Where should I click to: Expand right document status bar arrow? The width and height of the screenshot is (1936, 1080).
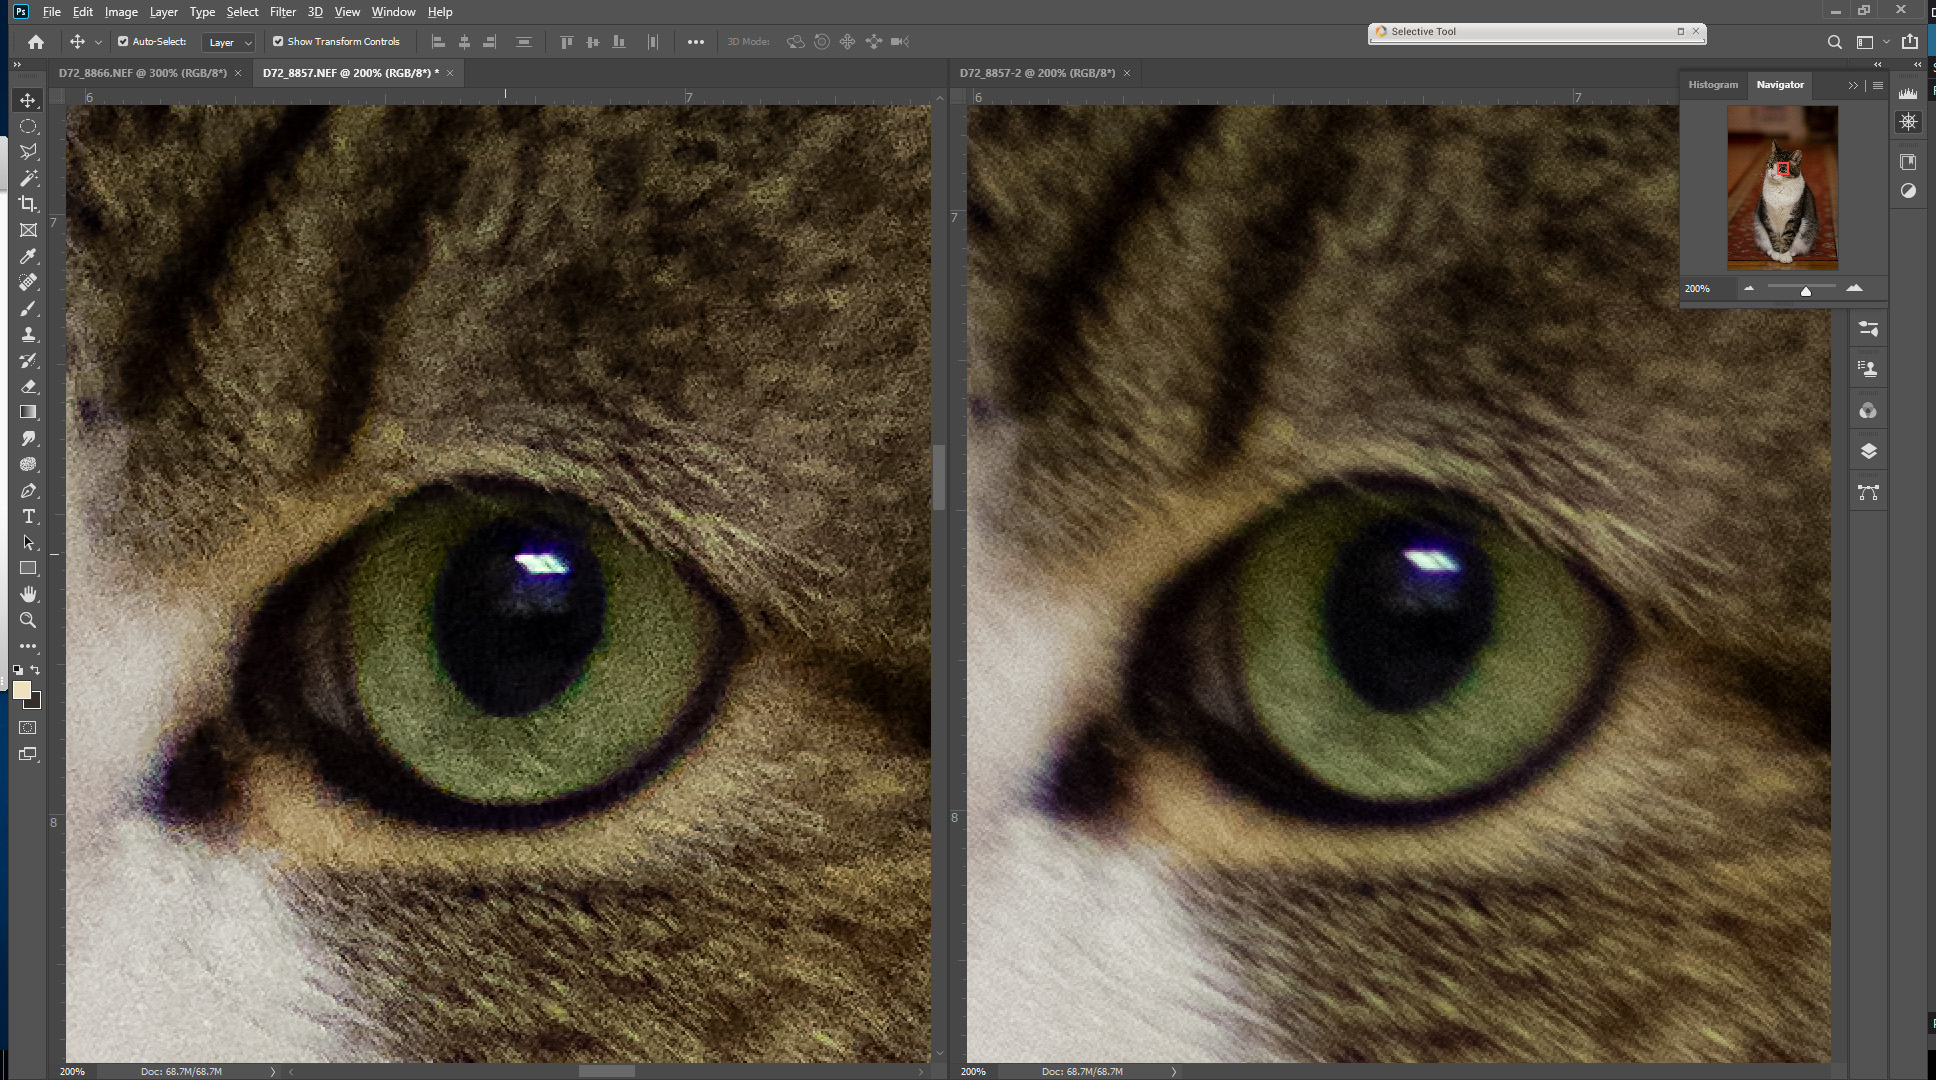coord(1174,1071)
